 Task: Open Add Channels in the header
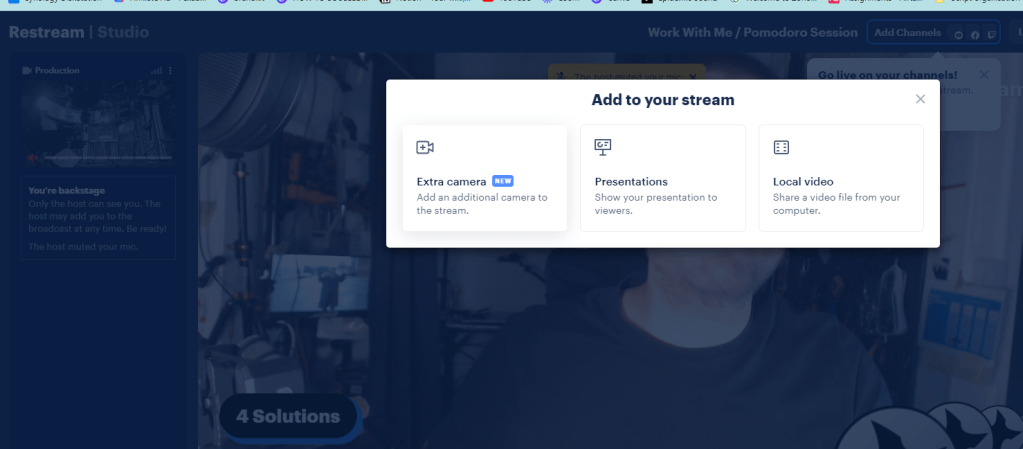pyautogui.click(x=908, y=33)
